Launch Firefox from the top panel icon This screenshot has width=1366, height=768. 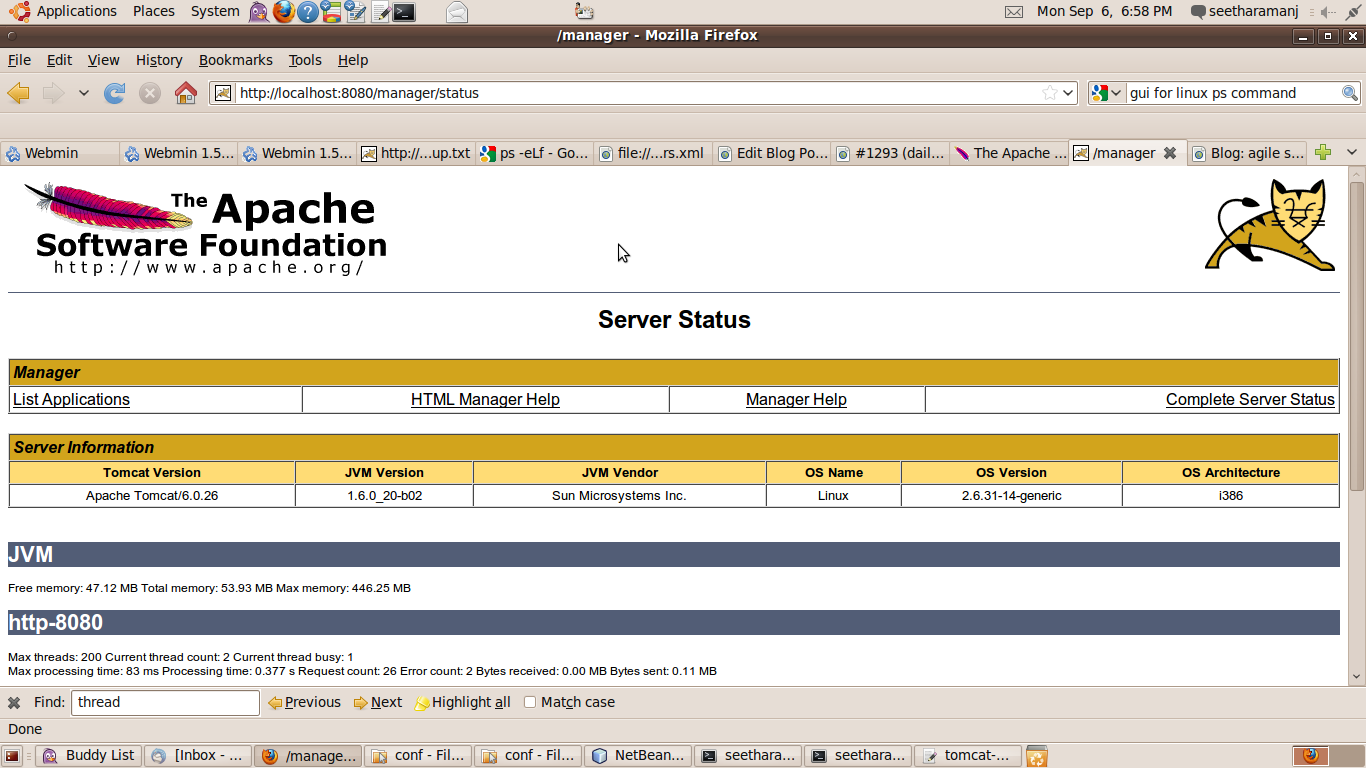coord(284,12)
